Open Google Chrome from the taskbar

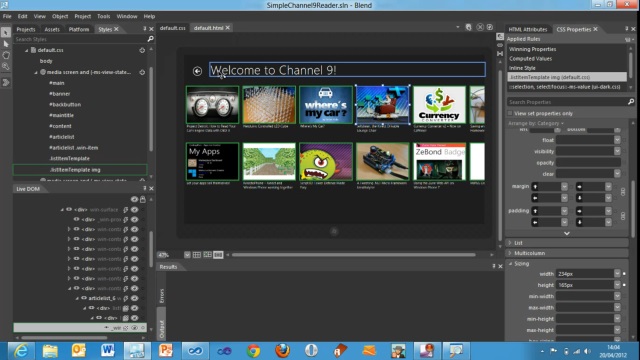(x=253, y=351)
